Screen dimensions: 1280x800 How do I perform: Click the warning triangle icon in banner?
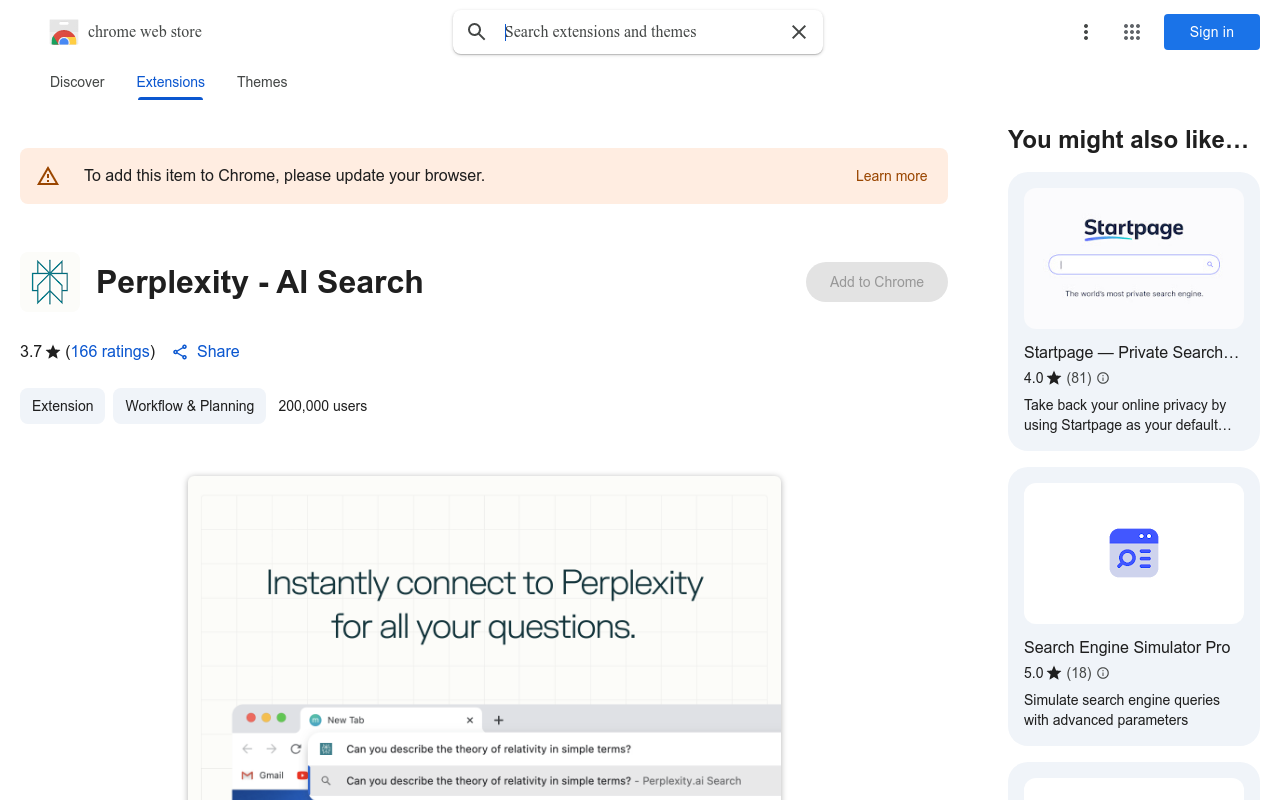(48, 177)
